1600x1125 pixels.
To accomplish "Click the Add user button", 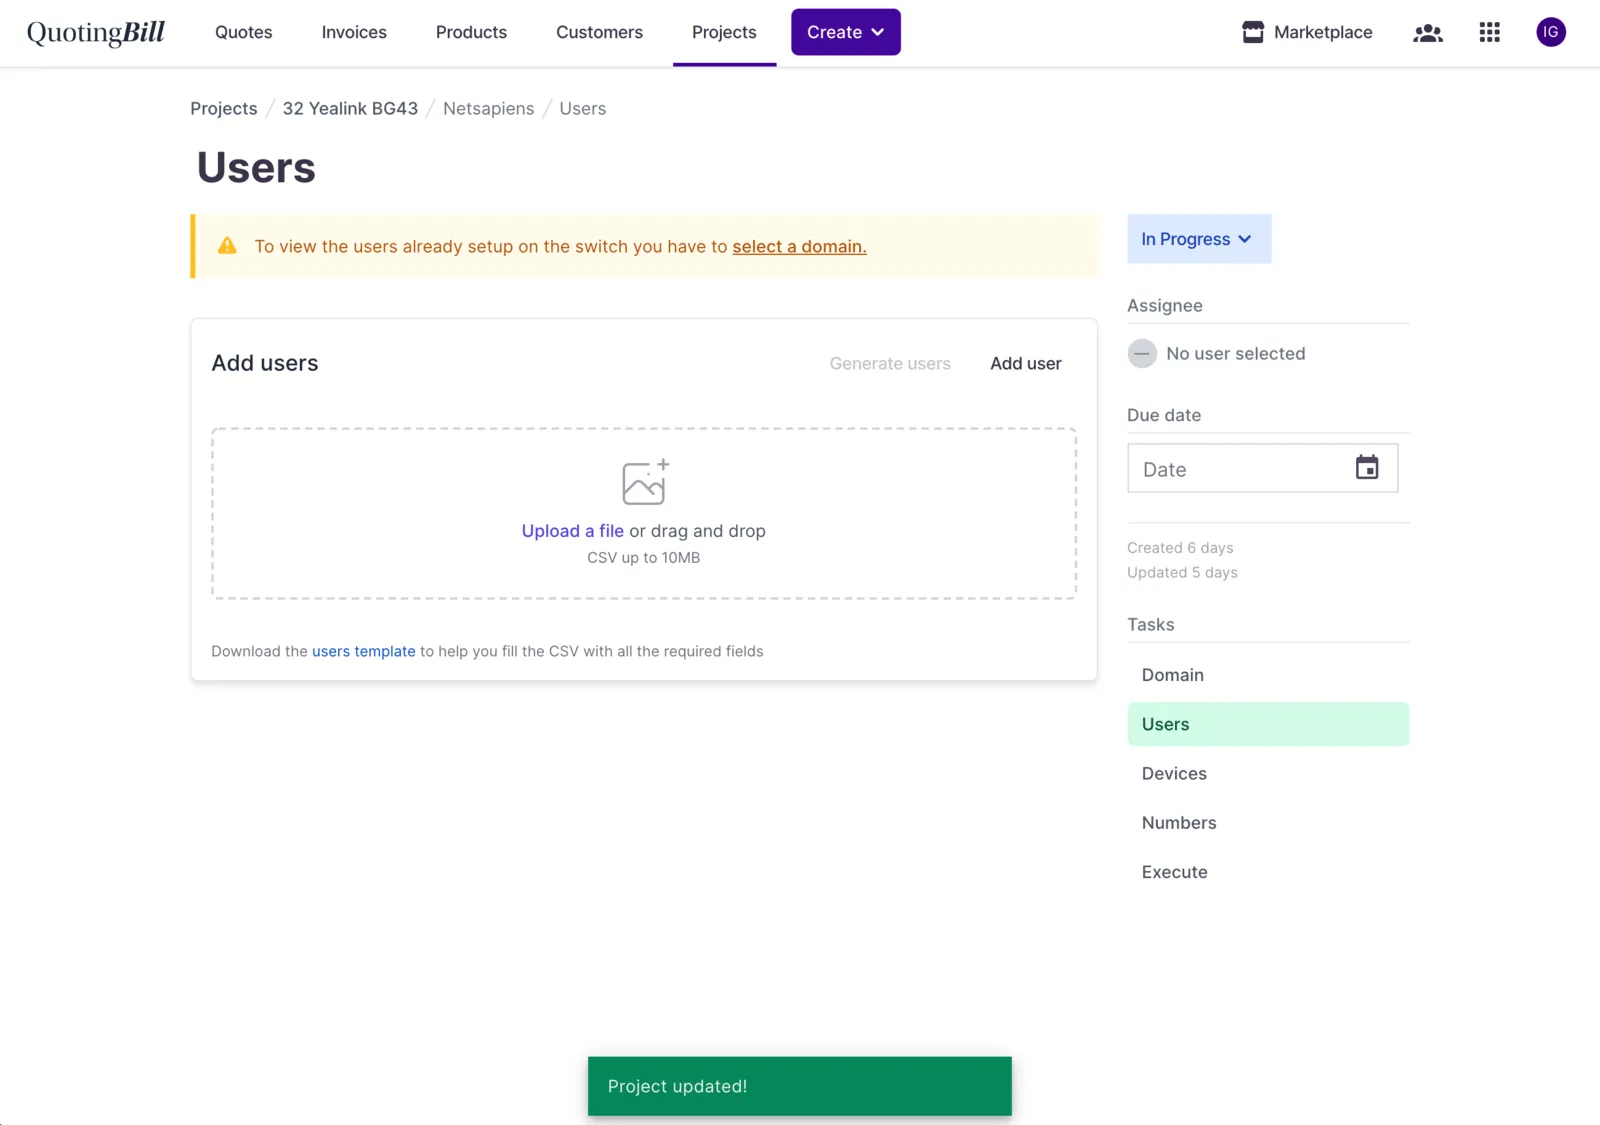I will click(1025, 363).
